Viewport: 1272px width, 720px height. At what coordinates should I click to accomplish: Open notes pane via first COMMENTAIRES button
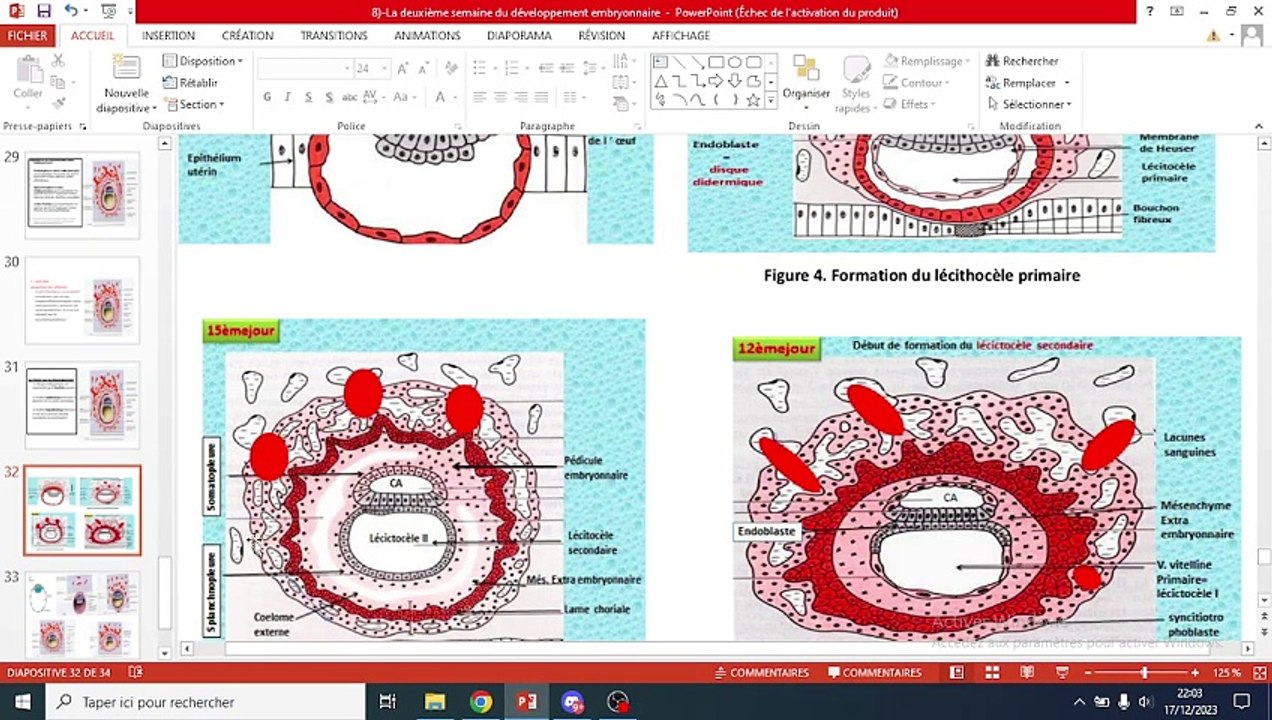pos(761,672)
